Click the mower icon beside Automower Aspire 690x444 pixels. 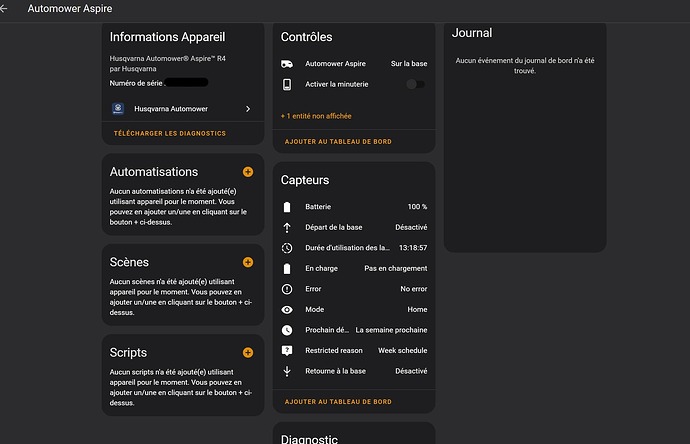[287, 64]
